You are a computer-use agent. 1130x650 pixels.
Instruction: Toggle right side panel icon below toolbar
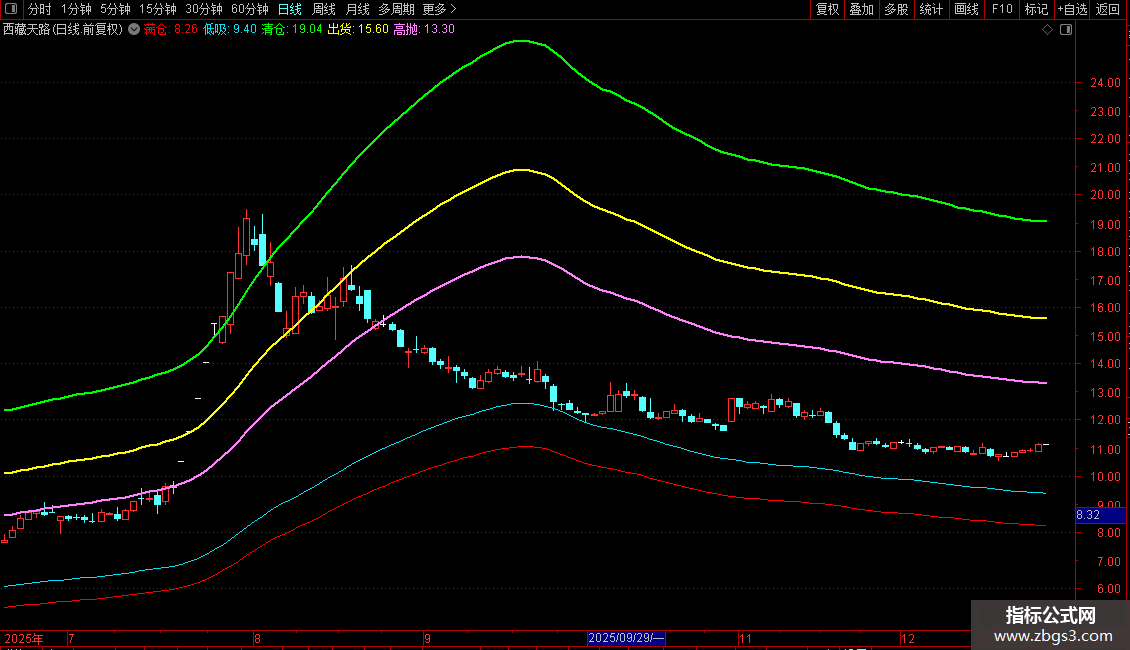1064,30
